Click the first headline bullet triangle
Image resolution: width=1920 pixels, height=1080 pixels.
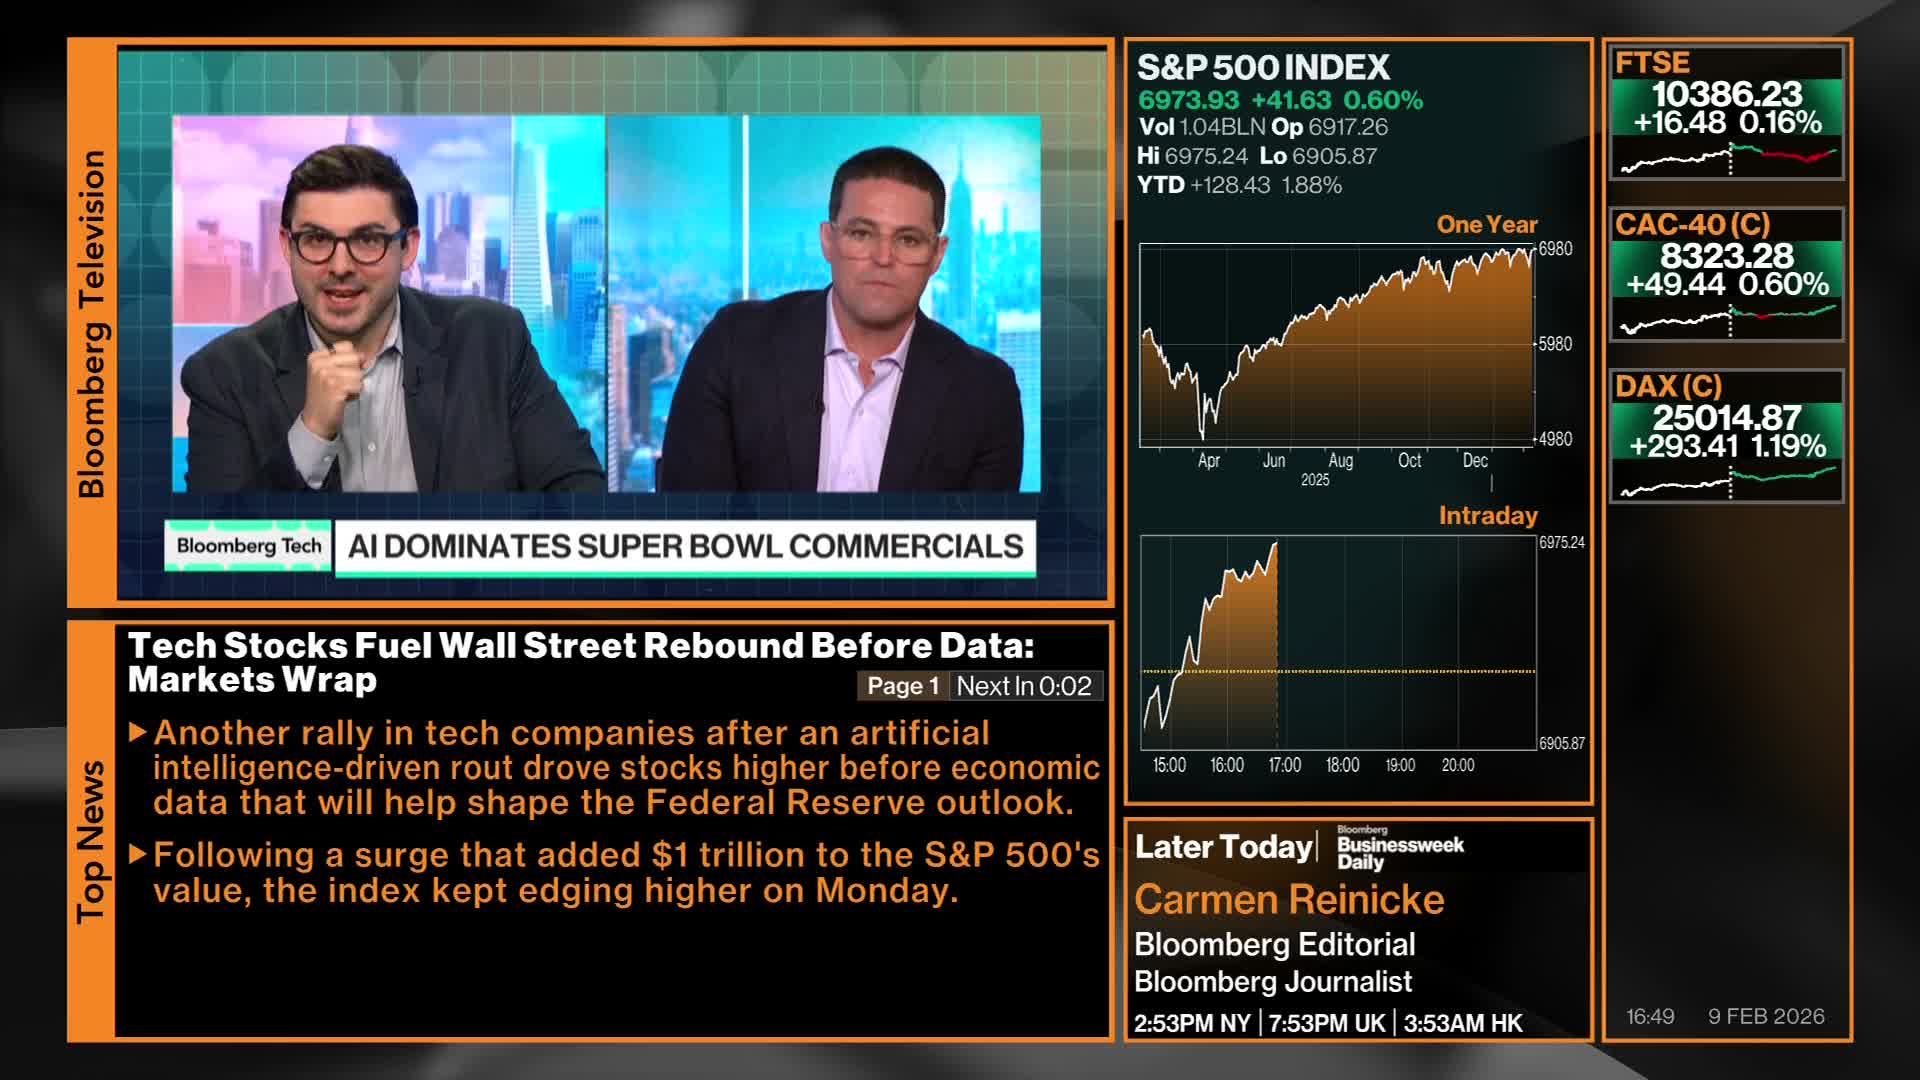[139, 733]
